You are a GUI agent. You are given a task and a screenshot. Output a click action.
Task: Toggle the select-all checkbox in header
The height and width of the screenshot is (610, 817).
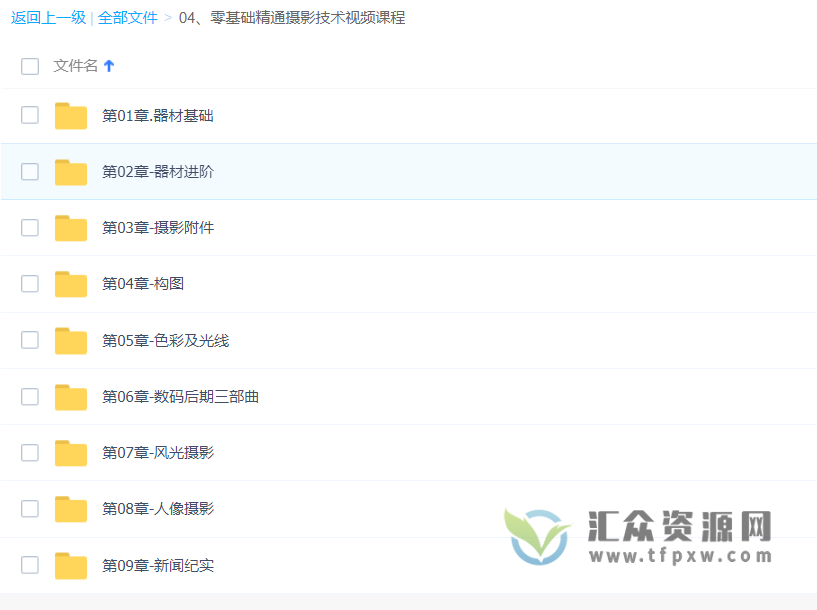click(29, 66)
